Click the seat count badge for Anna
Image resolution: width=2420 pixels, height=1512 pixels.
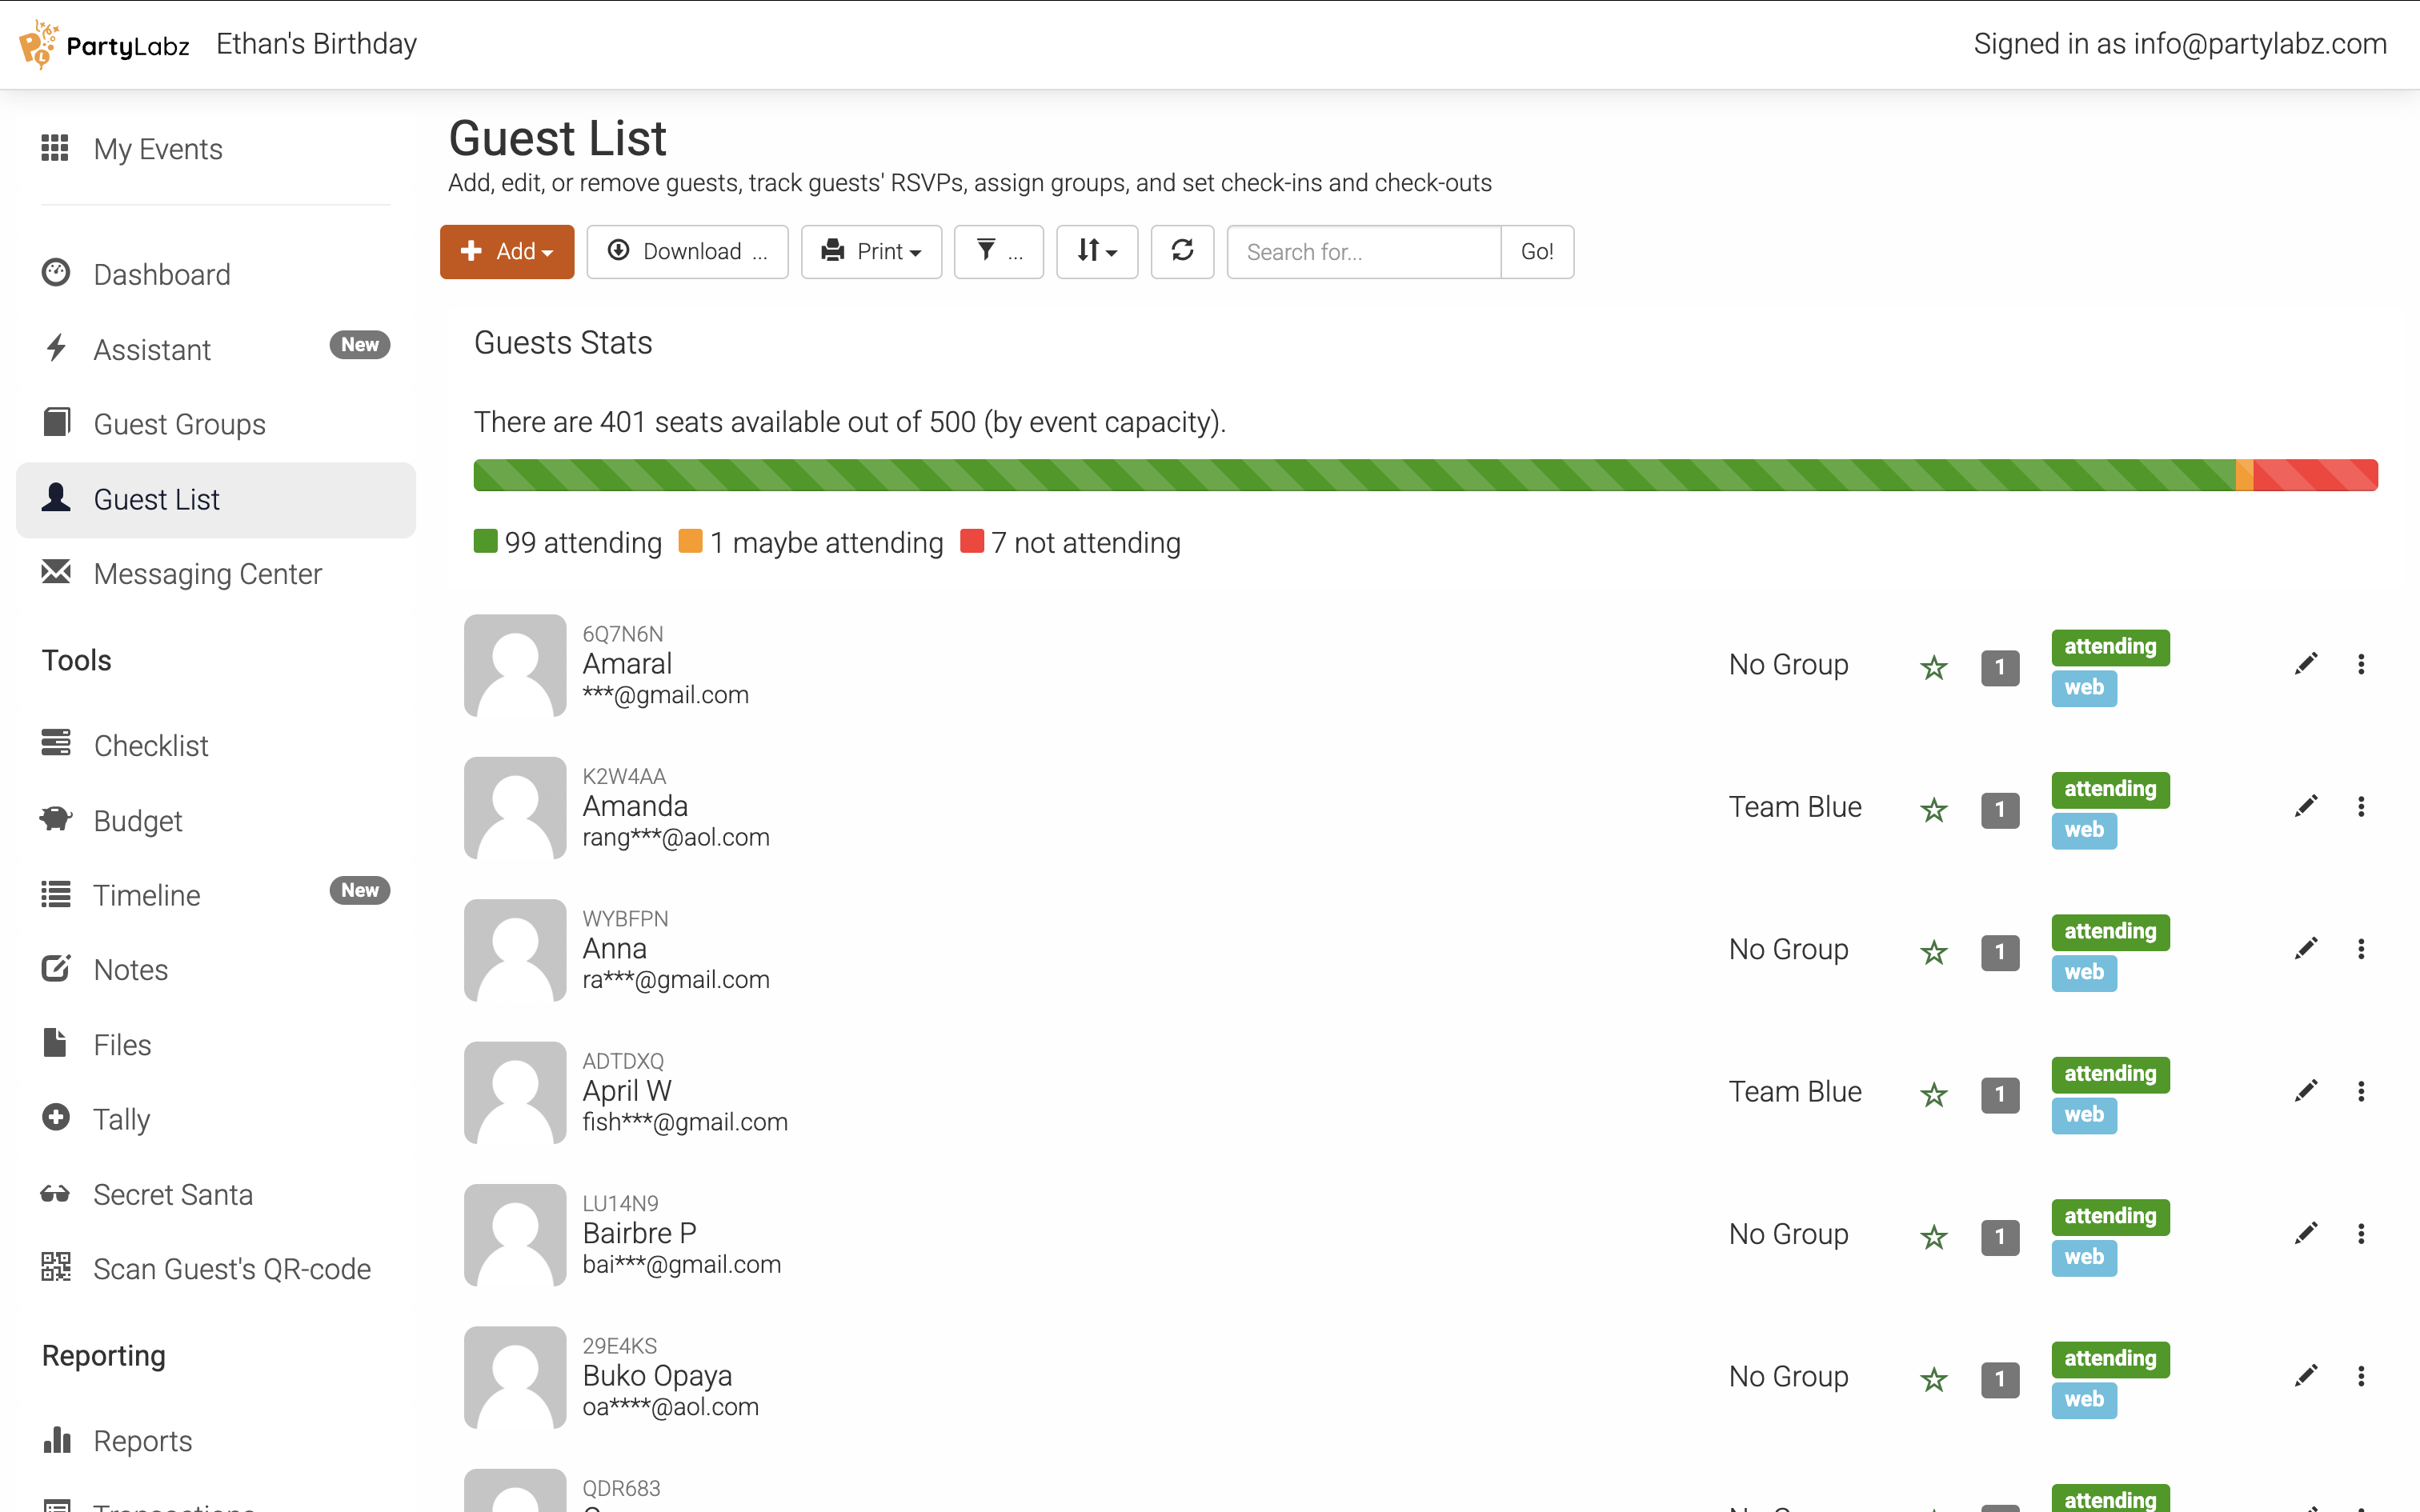(x=2000, y=952)
